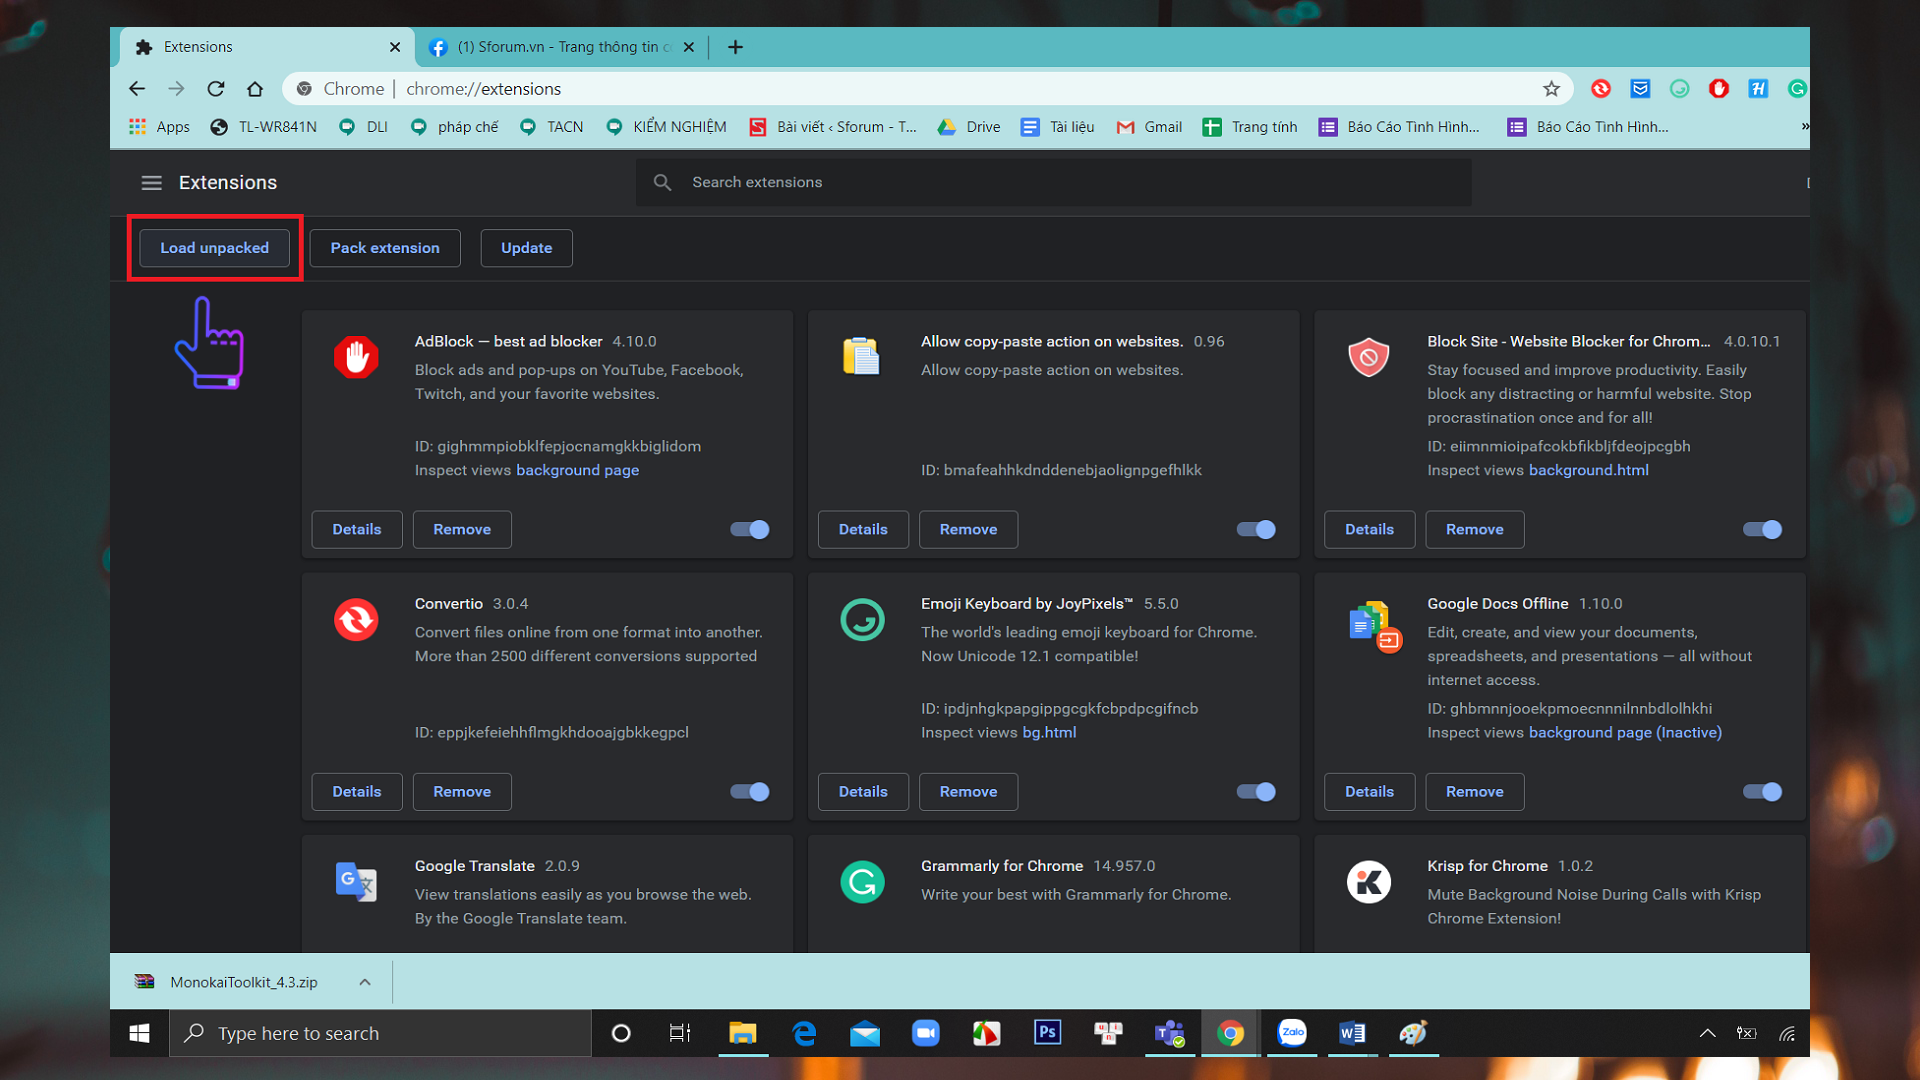
Task: Open Photoshop from the taskbar
Action: (x=1047, y=1033)
